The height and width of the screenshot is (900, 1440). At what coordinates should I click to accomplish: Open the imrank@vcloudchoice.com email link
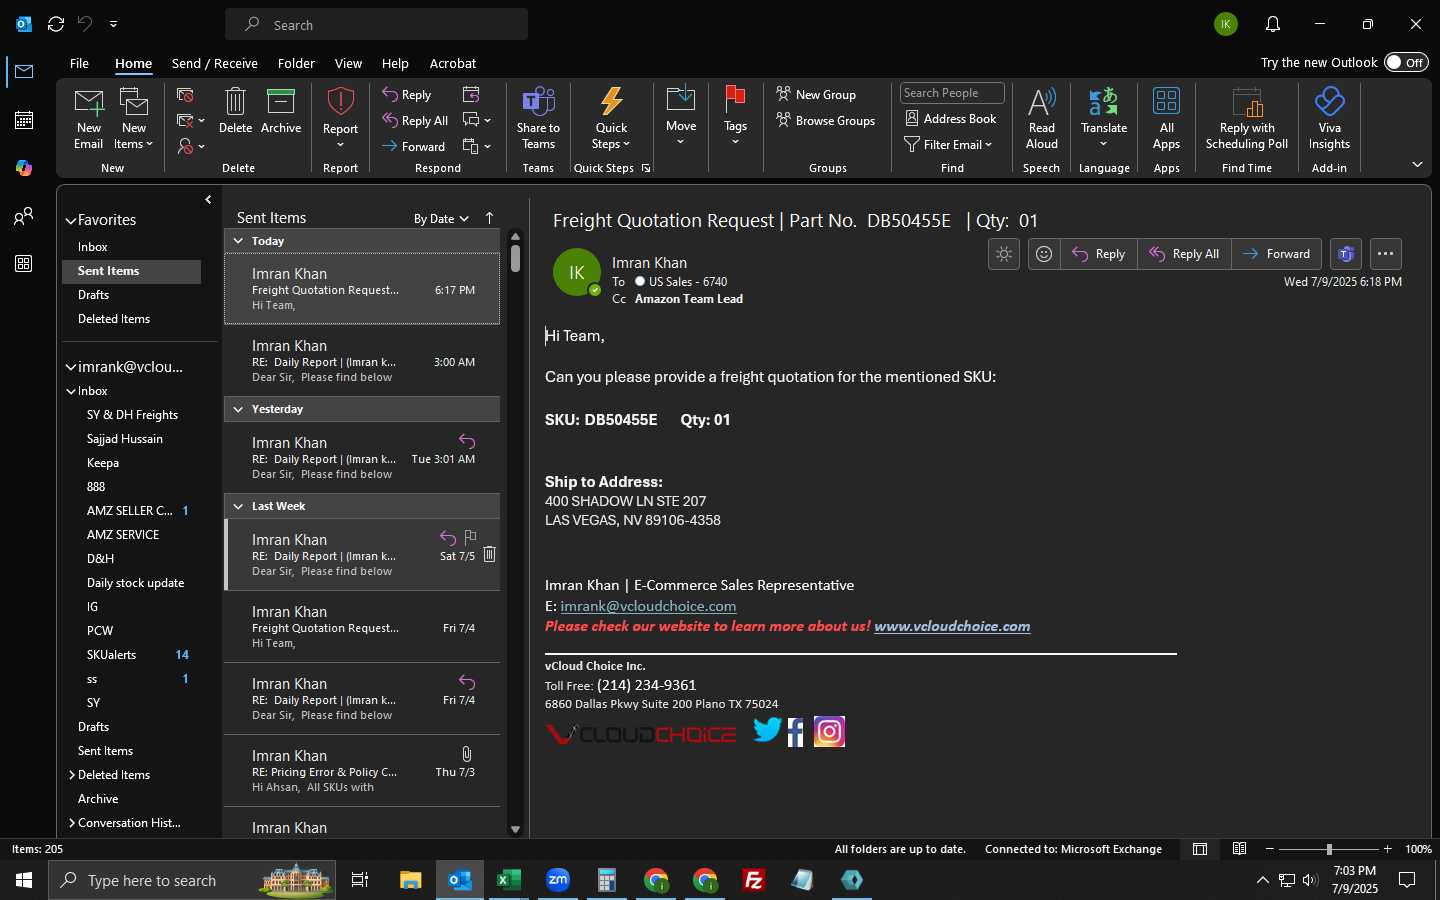click(x=648, y=606)
